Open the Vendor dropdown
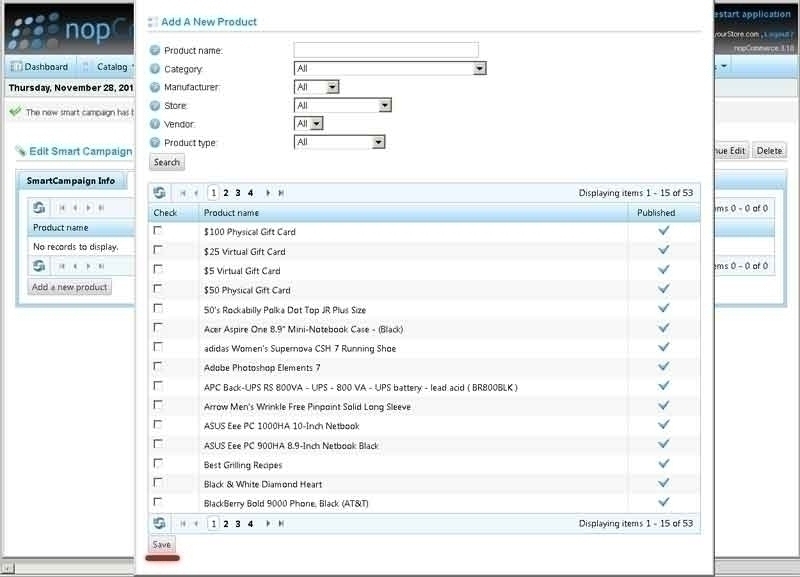 click(x=309, y=124)
